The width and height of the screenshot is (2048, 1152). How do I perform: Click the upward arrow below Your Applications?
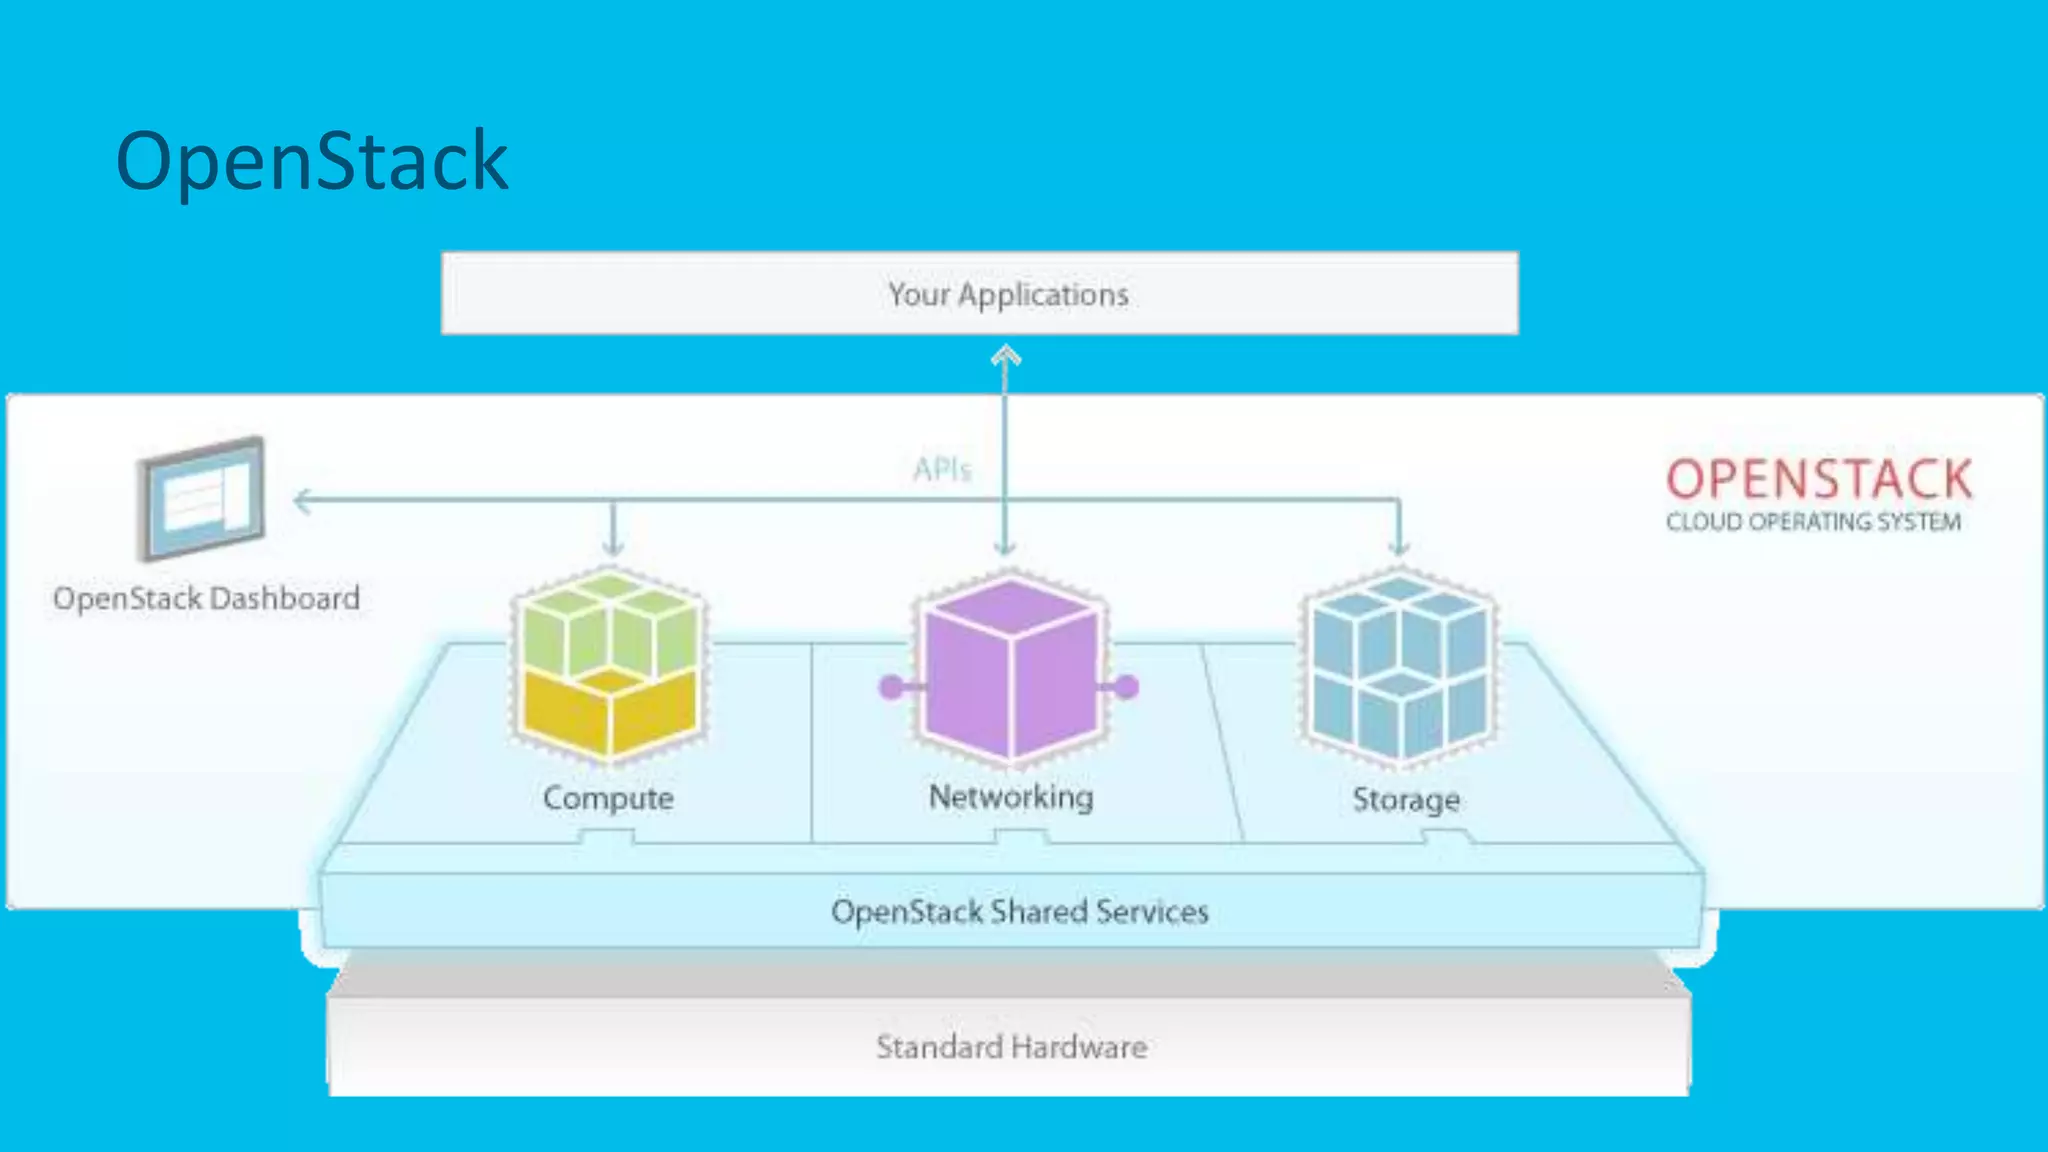tap(1006, 357)
